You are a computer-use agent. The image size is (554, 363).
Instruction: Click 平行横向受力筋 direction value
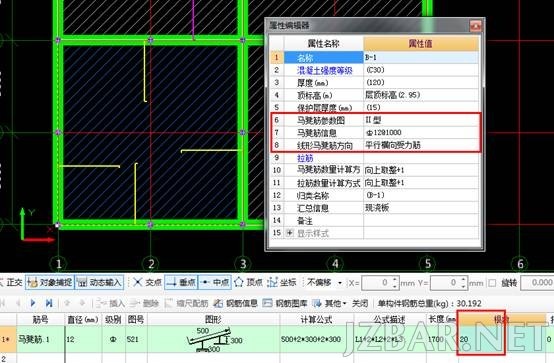[x=421, y=145]
